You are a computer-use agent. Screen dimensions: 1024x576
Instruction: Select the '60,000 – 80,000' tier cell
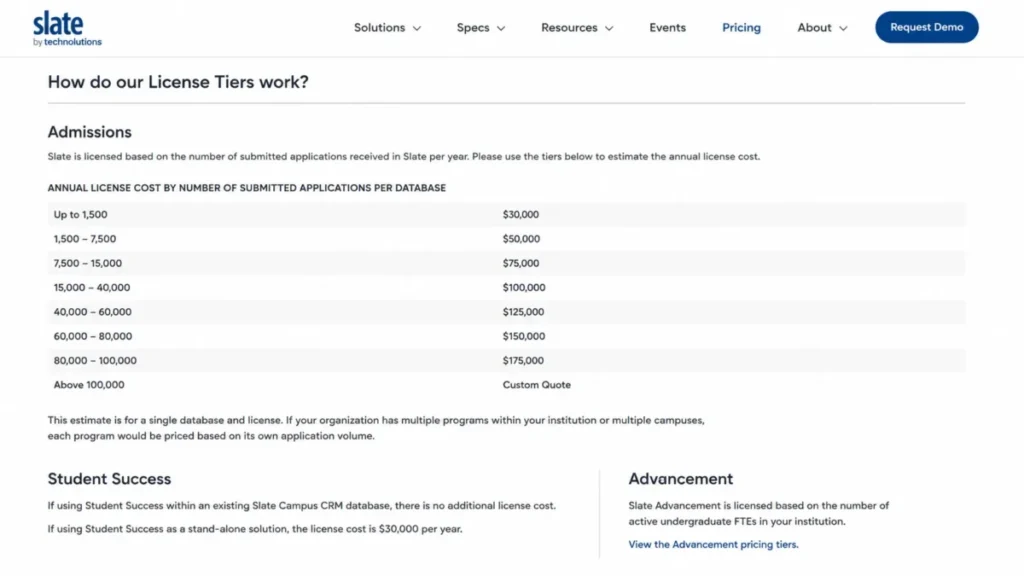(x=93, y=336)
